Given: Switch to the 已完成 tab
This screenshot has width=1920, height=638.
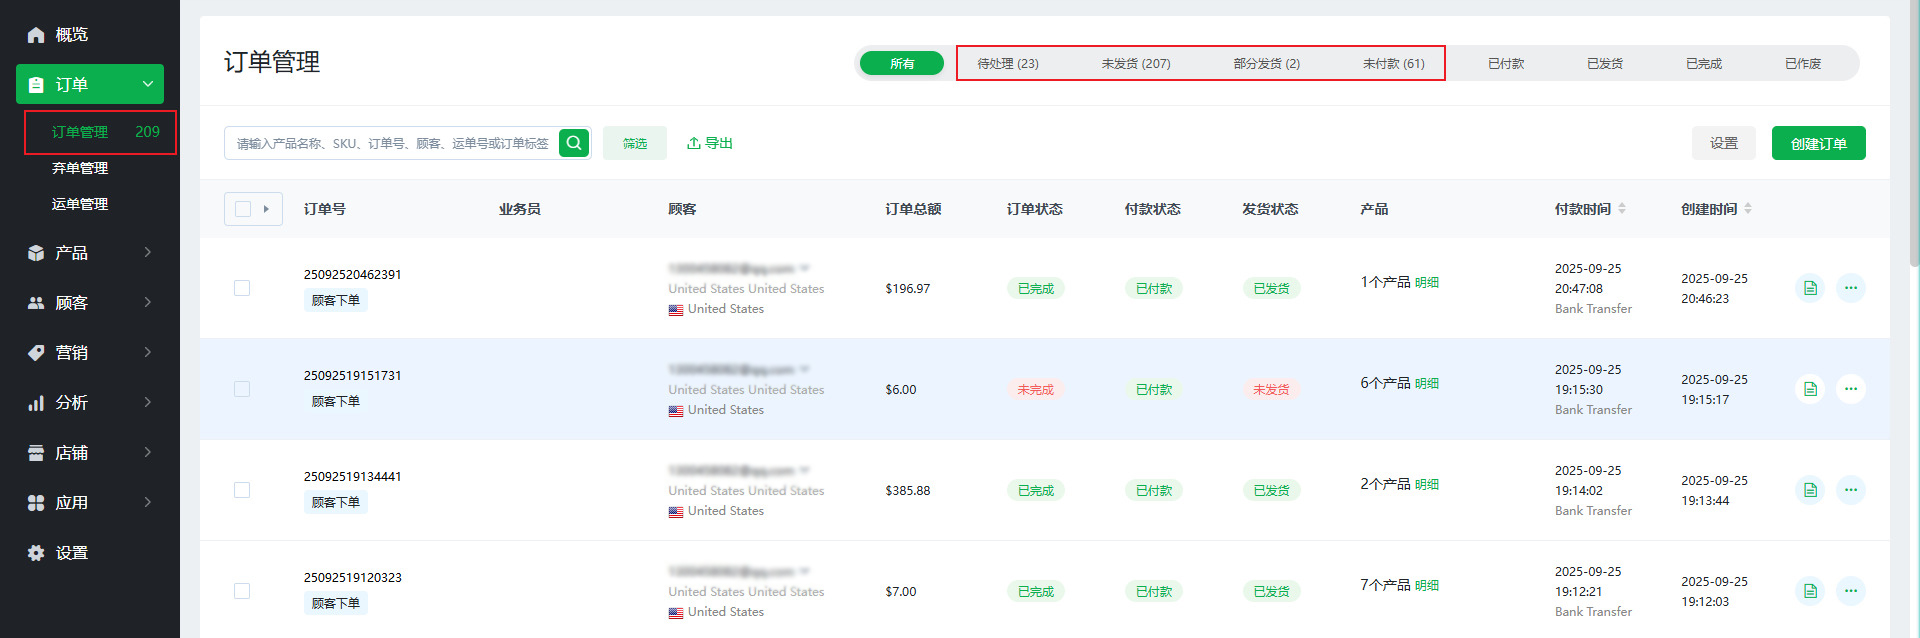Looking at the screenshot, I should tap(1704, 63).
